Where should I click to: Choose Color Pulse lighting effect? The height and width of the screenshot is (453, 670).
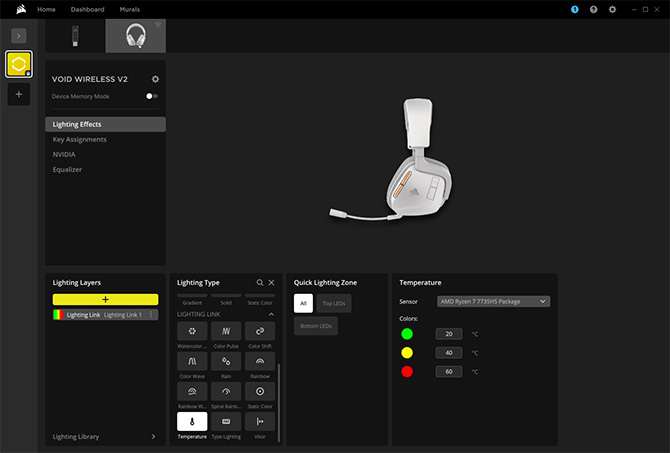pos(226,331)
